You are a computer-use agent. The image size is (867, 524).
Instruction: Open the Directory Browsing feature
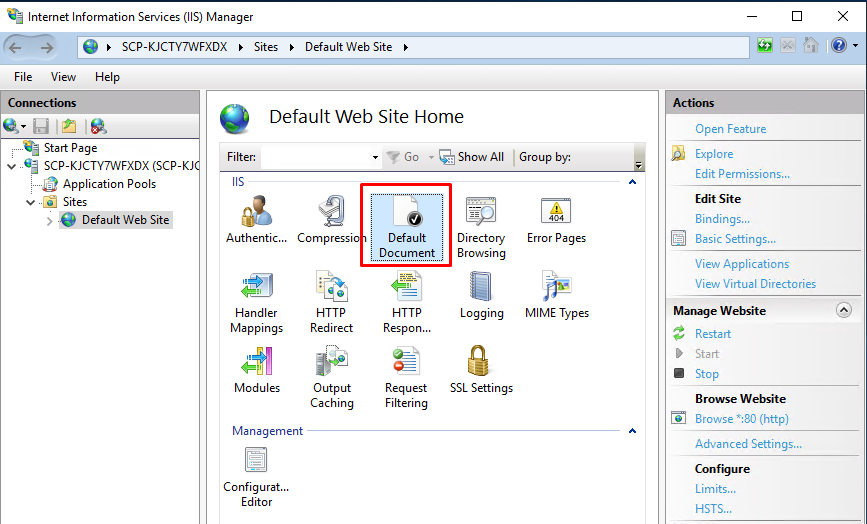481,227
